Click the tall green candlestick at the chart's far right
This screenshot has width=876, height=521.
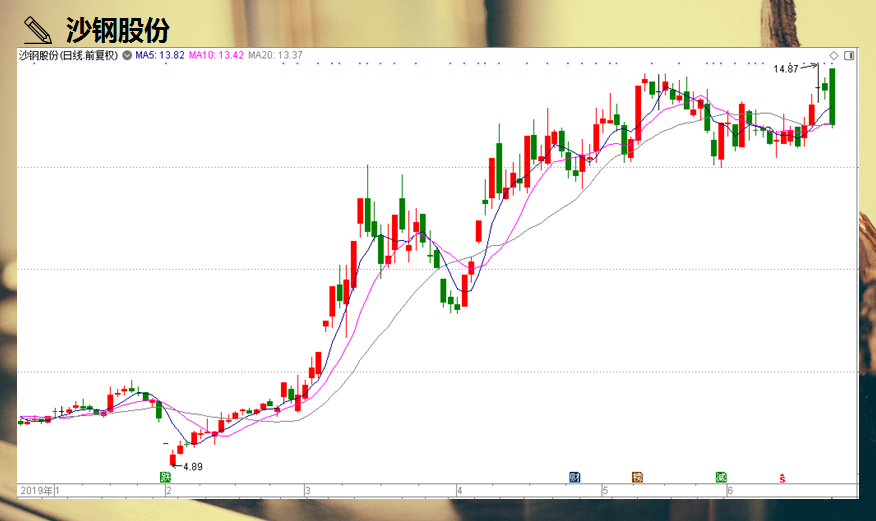(832, 97)
